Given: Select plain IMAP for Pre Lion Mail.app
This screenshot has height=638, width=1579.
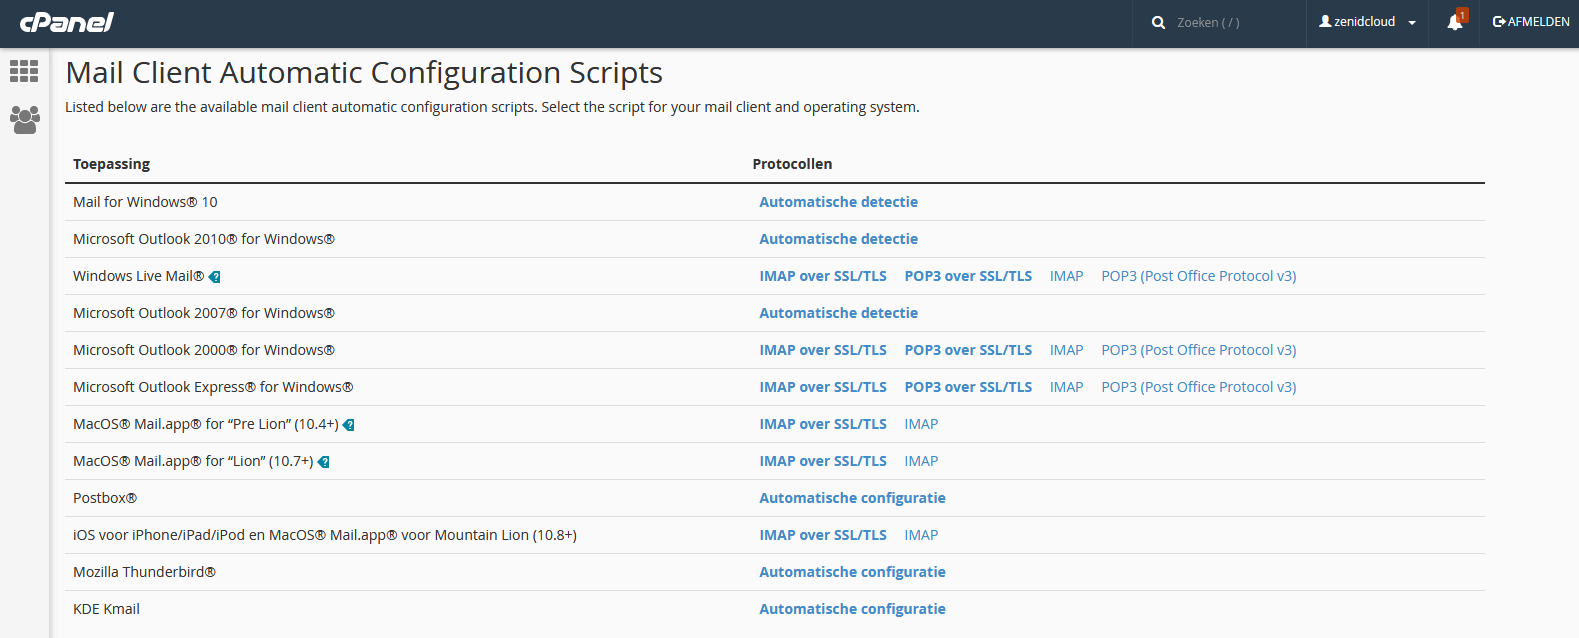Looking at the screenshot, I should coord(921,424).
